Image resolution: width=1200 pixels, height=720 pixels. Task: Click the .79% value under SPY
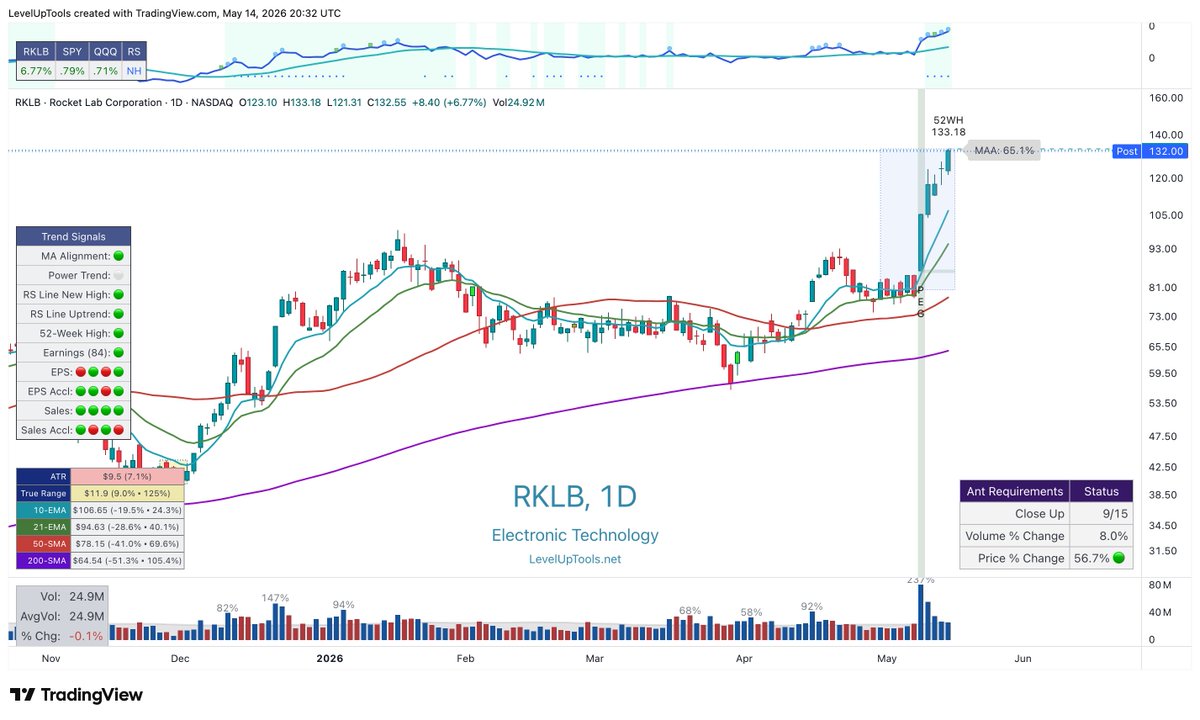click(x=71, y=70)
